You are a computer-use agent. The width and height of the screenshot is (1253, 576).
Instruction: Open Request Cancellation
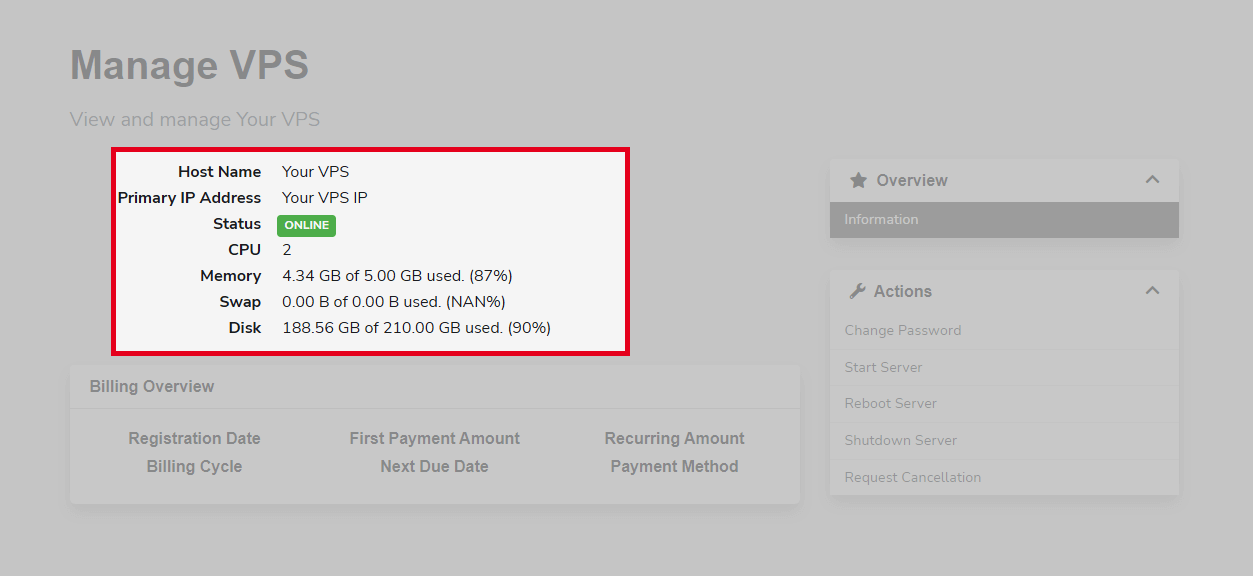pos(912,477)
